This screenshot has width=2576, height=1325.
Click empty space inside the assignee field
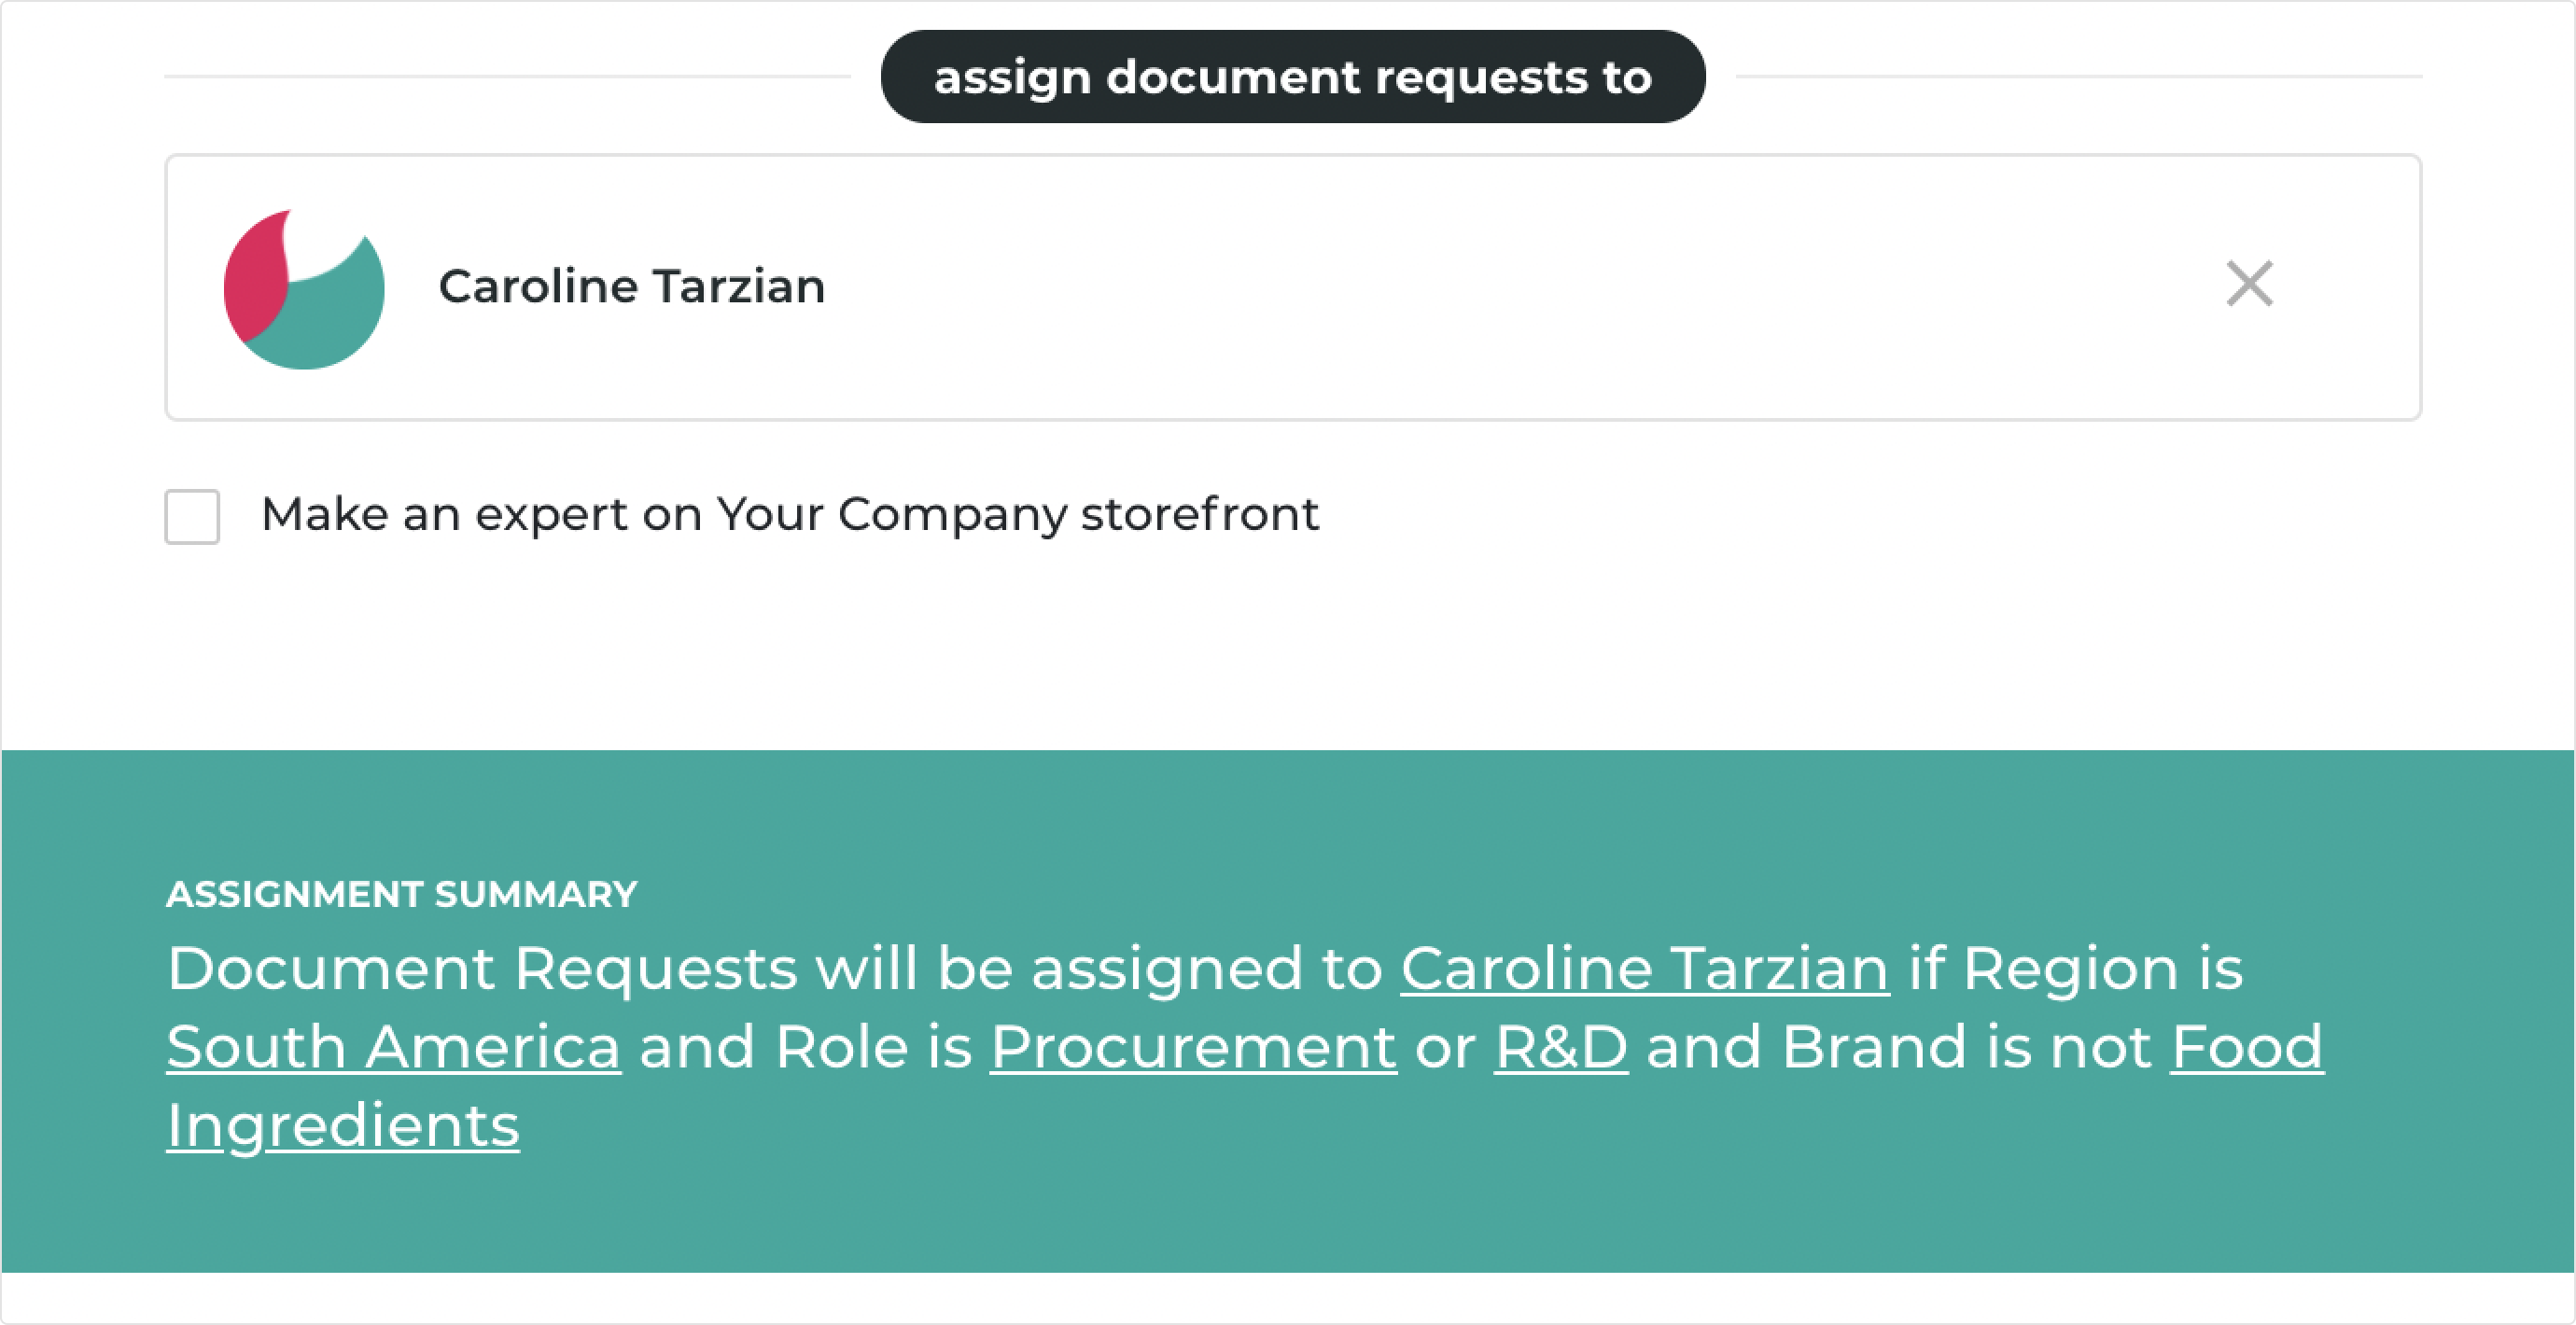(1500, 287)
